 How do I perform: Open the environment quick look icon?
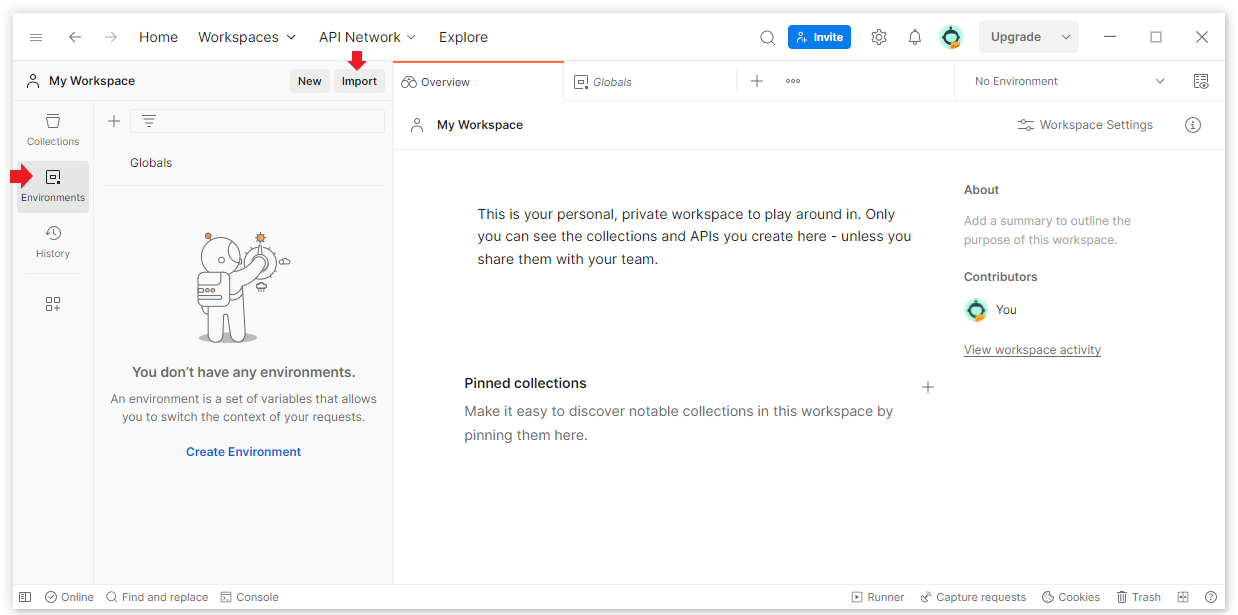[1201, 81]
